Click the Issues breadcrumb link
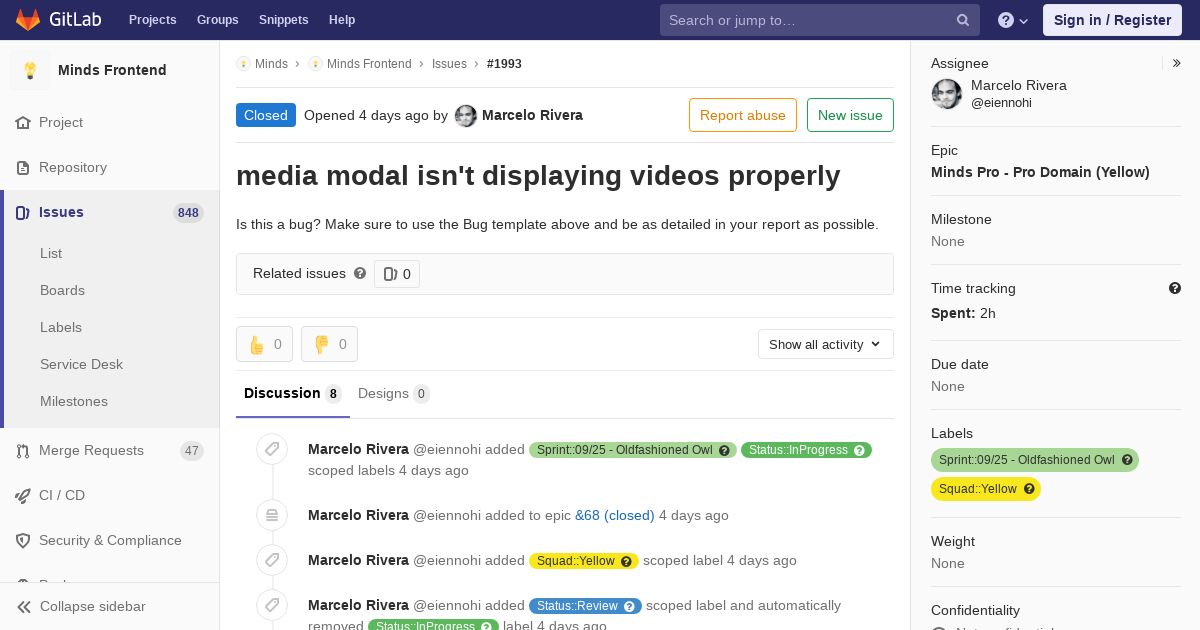The width and height of the screenshot is (1200, 630). (x=449, y=63)
